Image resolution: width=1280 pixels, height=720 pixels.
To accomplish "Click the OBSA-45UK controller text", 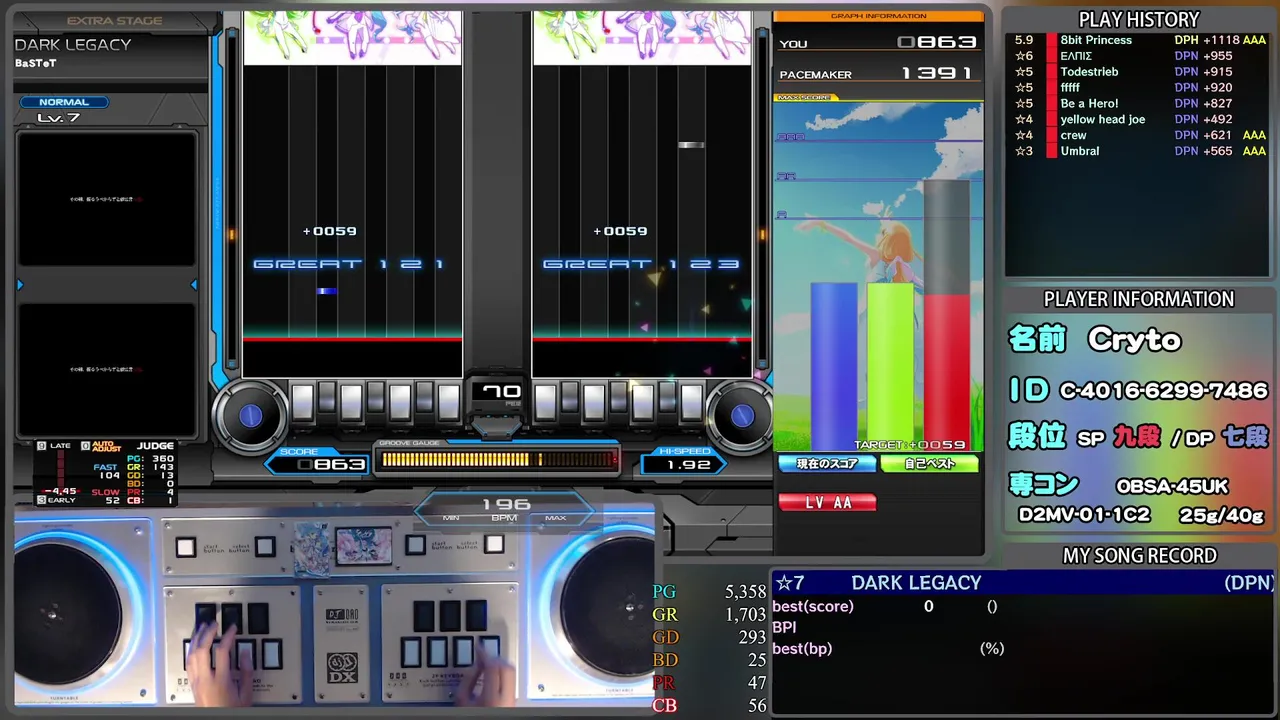I will [x=1172, y=487].
